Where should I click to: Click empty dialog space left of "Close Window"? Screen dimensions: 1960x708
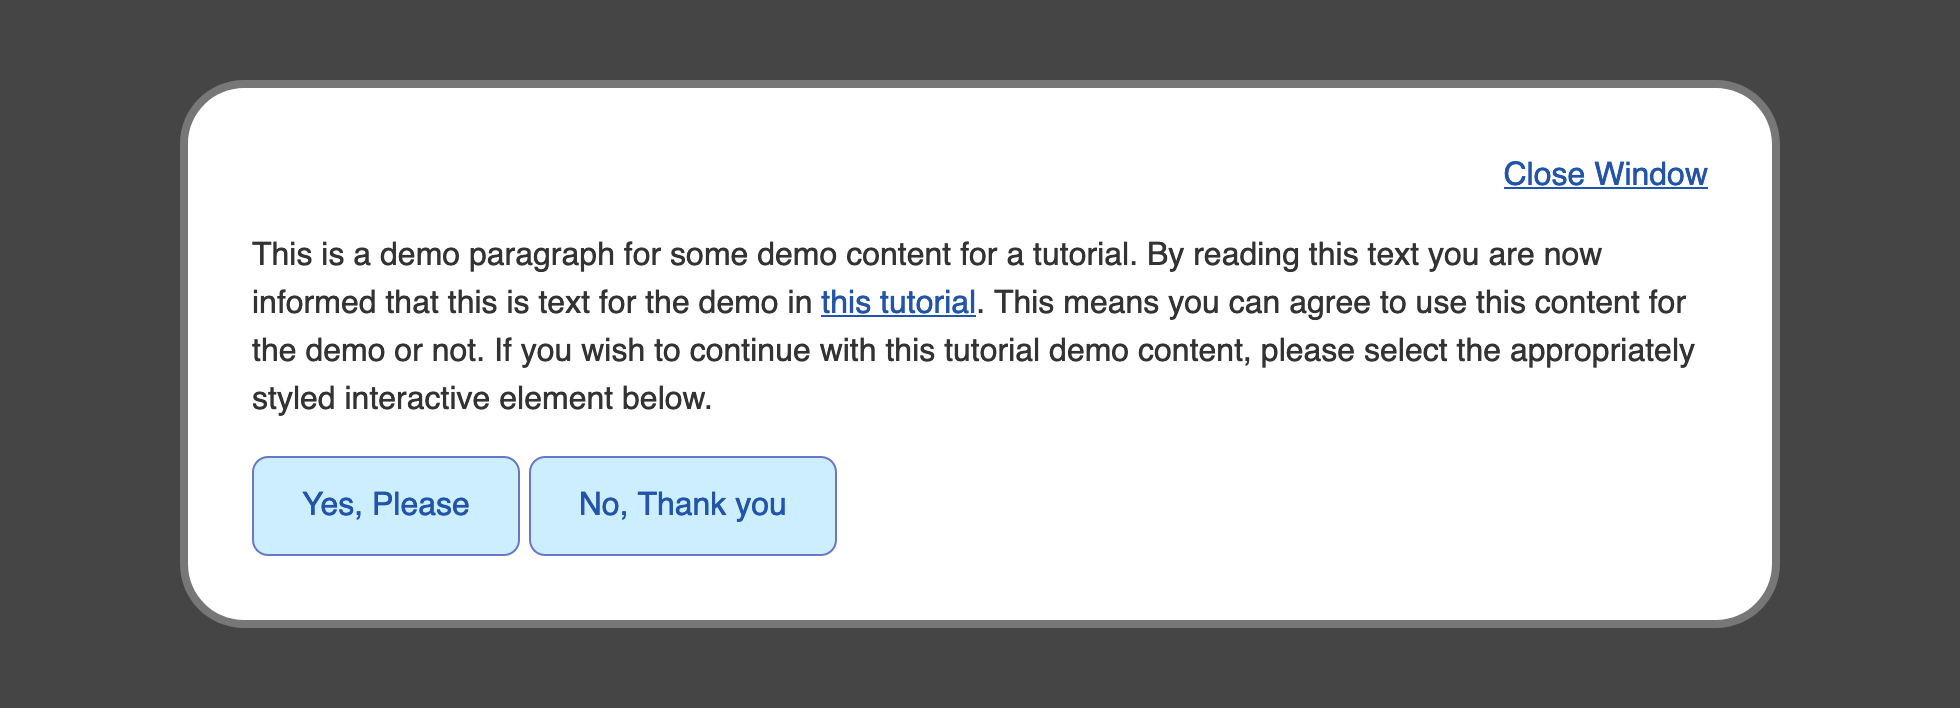click(900, 174)
